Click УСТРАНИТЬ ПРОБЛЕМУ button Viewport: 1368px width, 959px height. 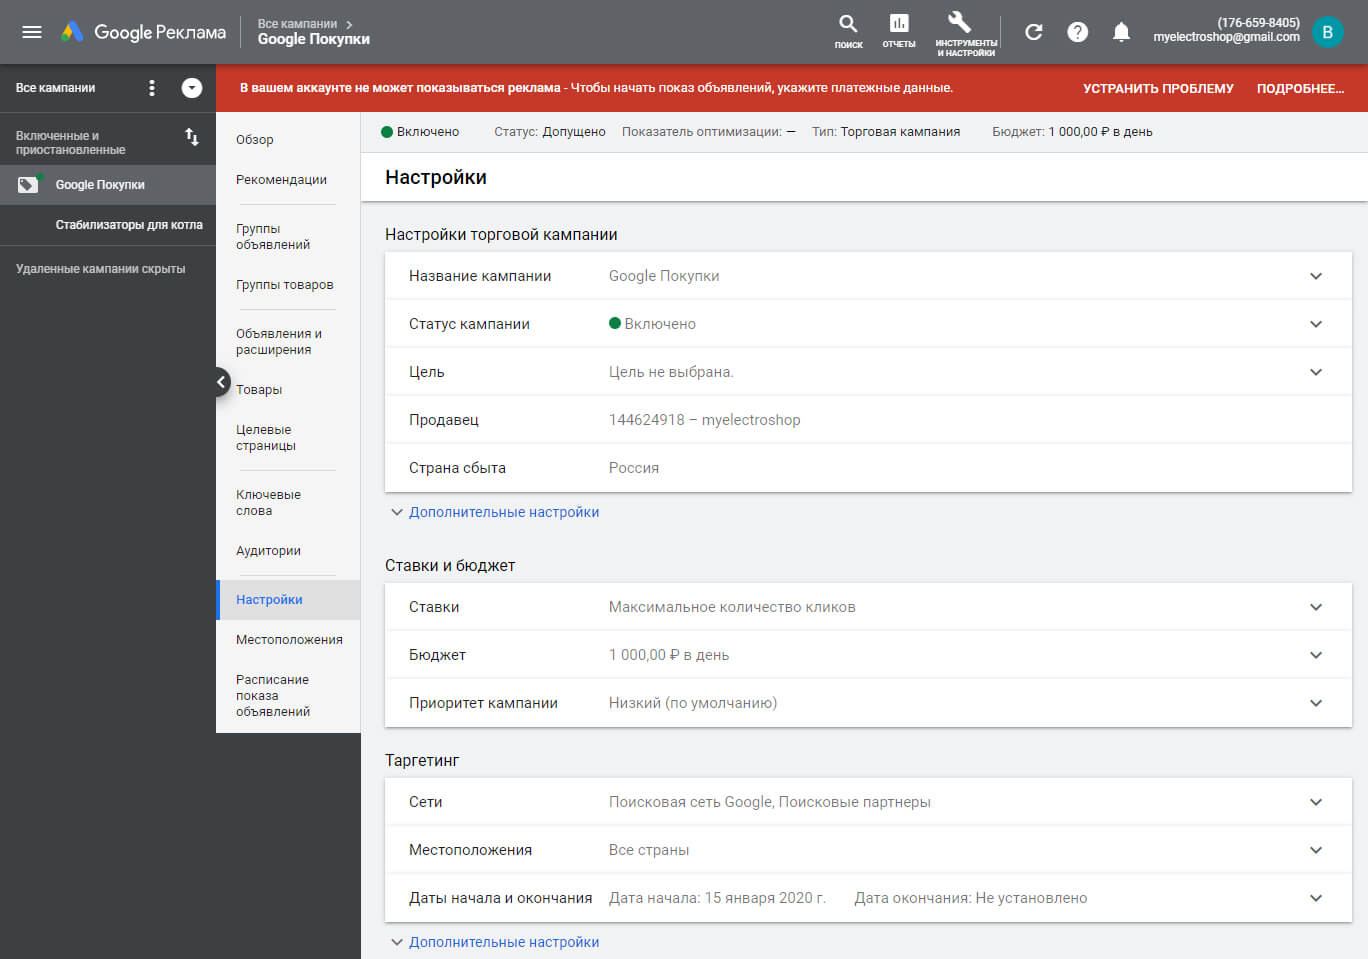(1158, 88)
